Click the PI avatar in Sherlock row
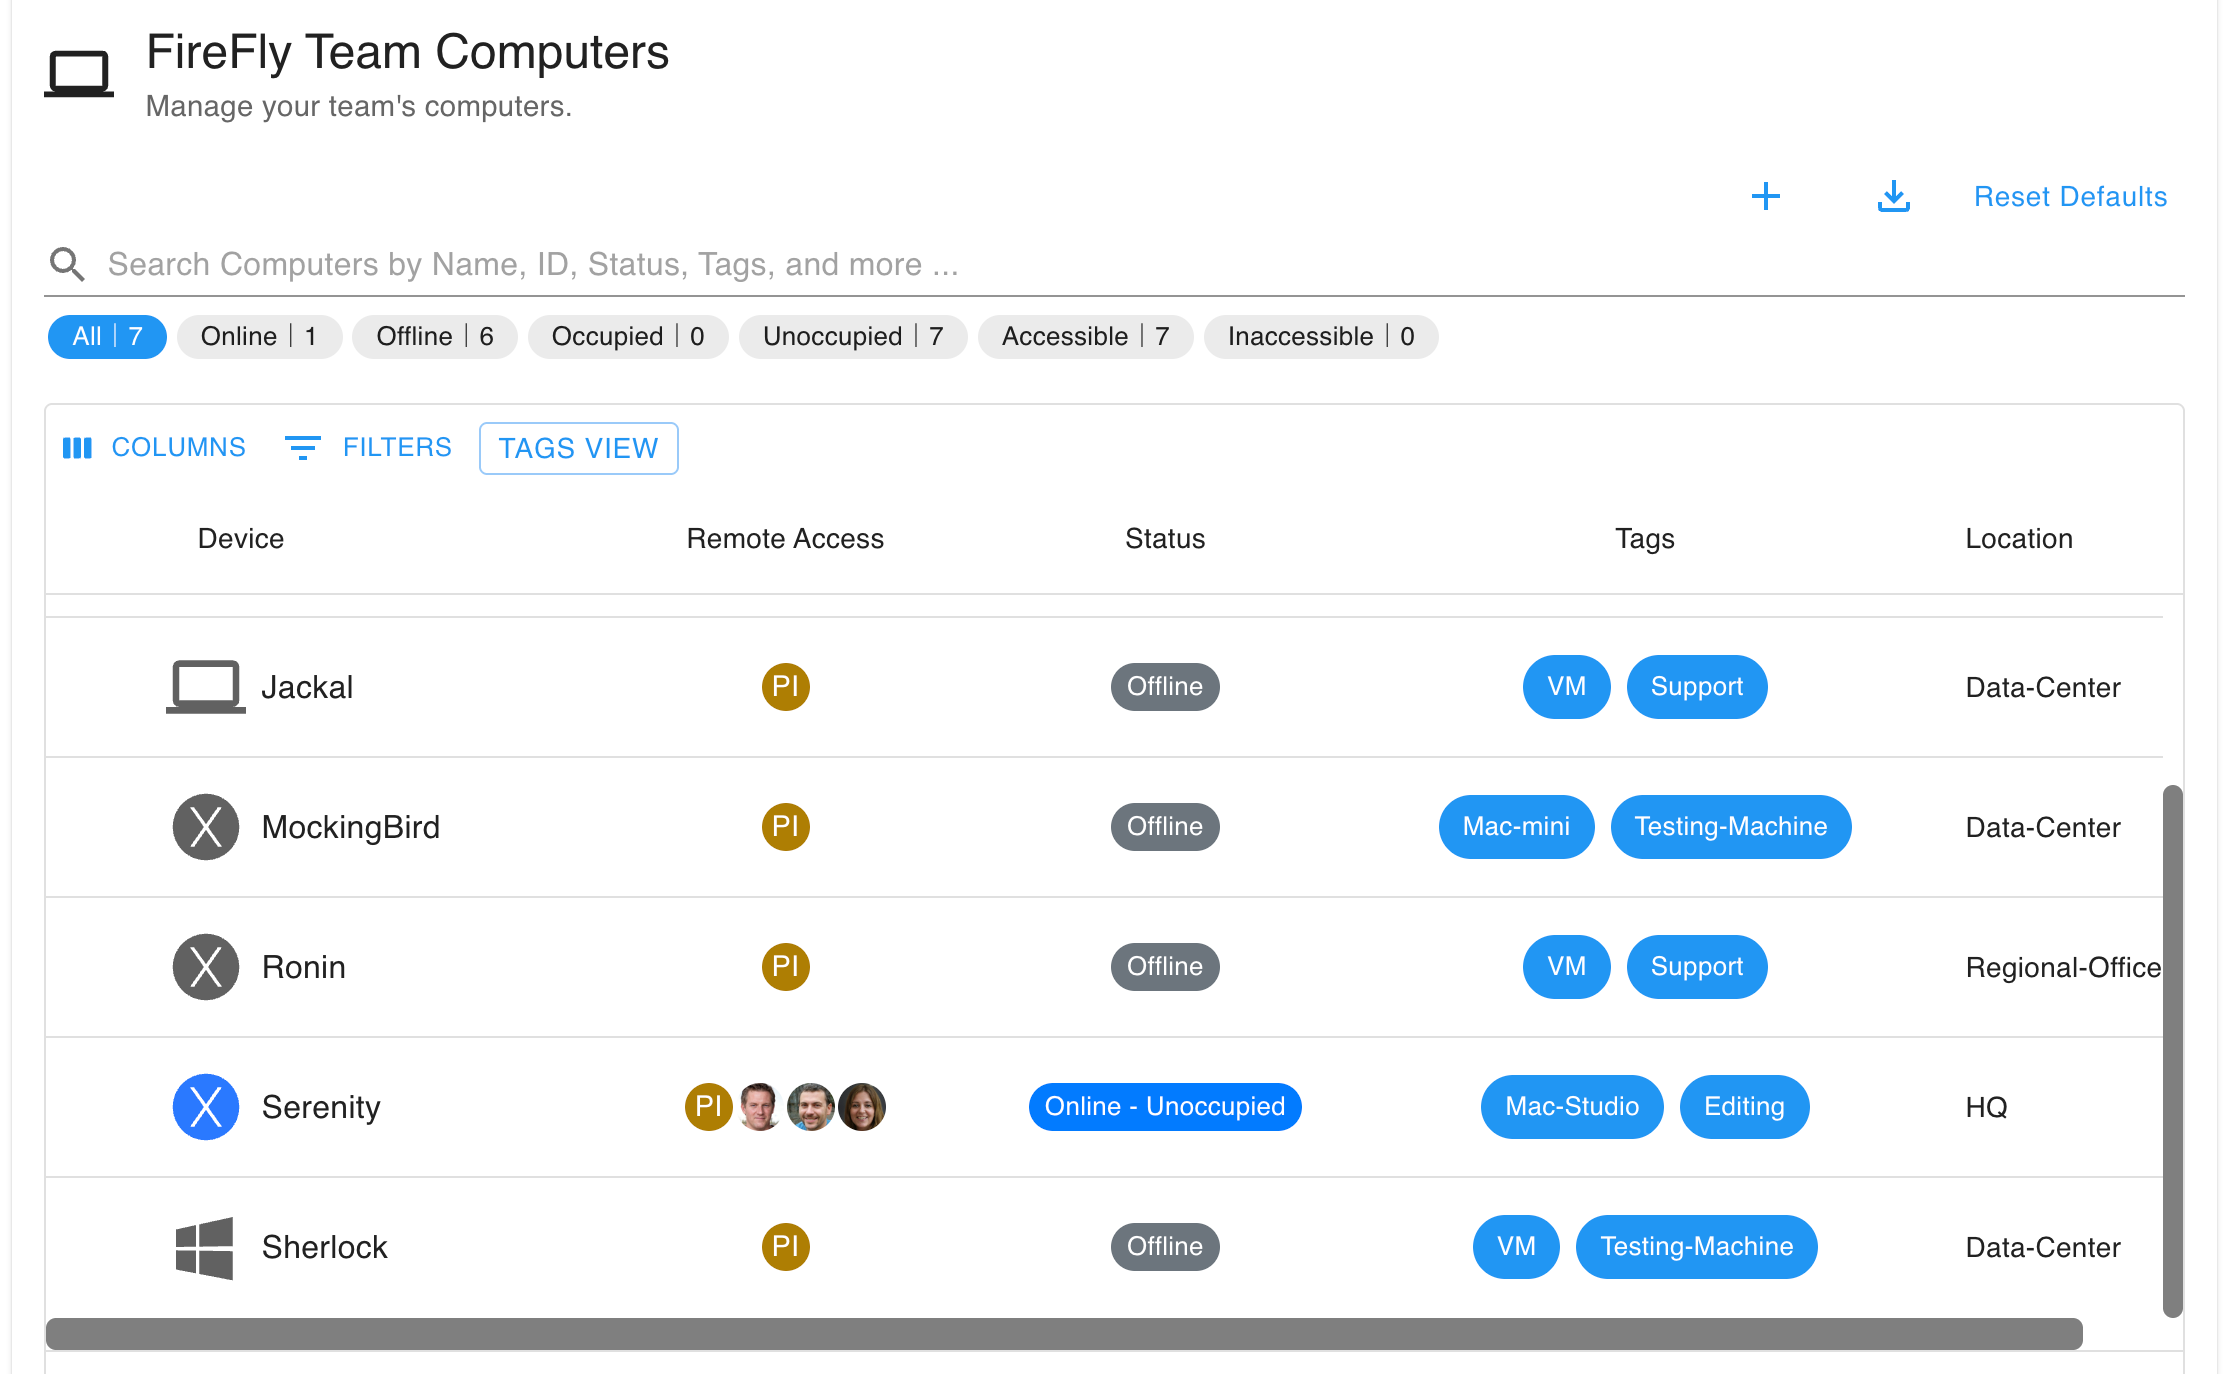Image resolution: width=2238 pixels, height=1374 pixels. pos(786,1247)
